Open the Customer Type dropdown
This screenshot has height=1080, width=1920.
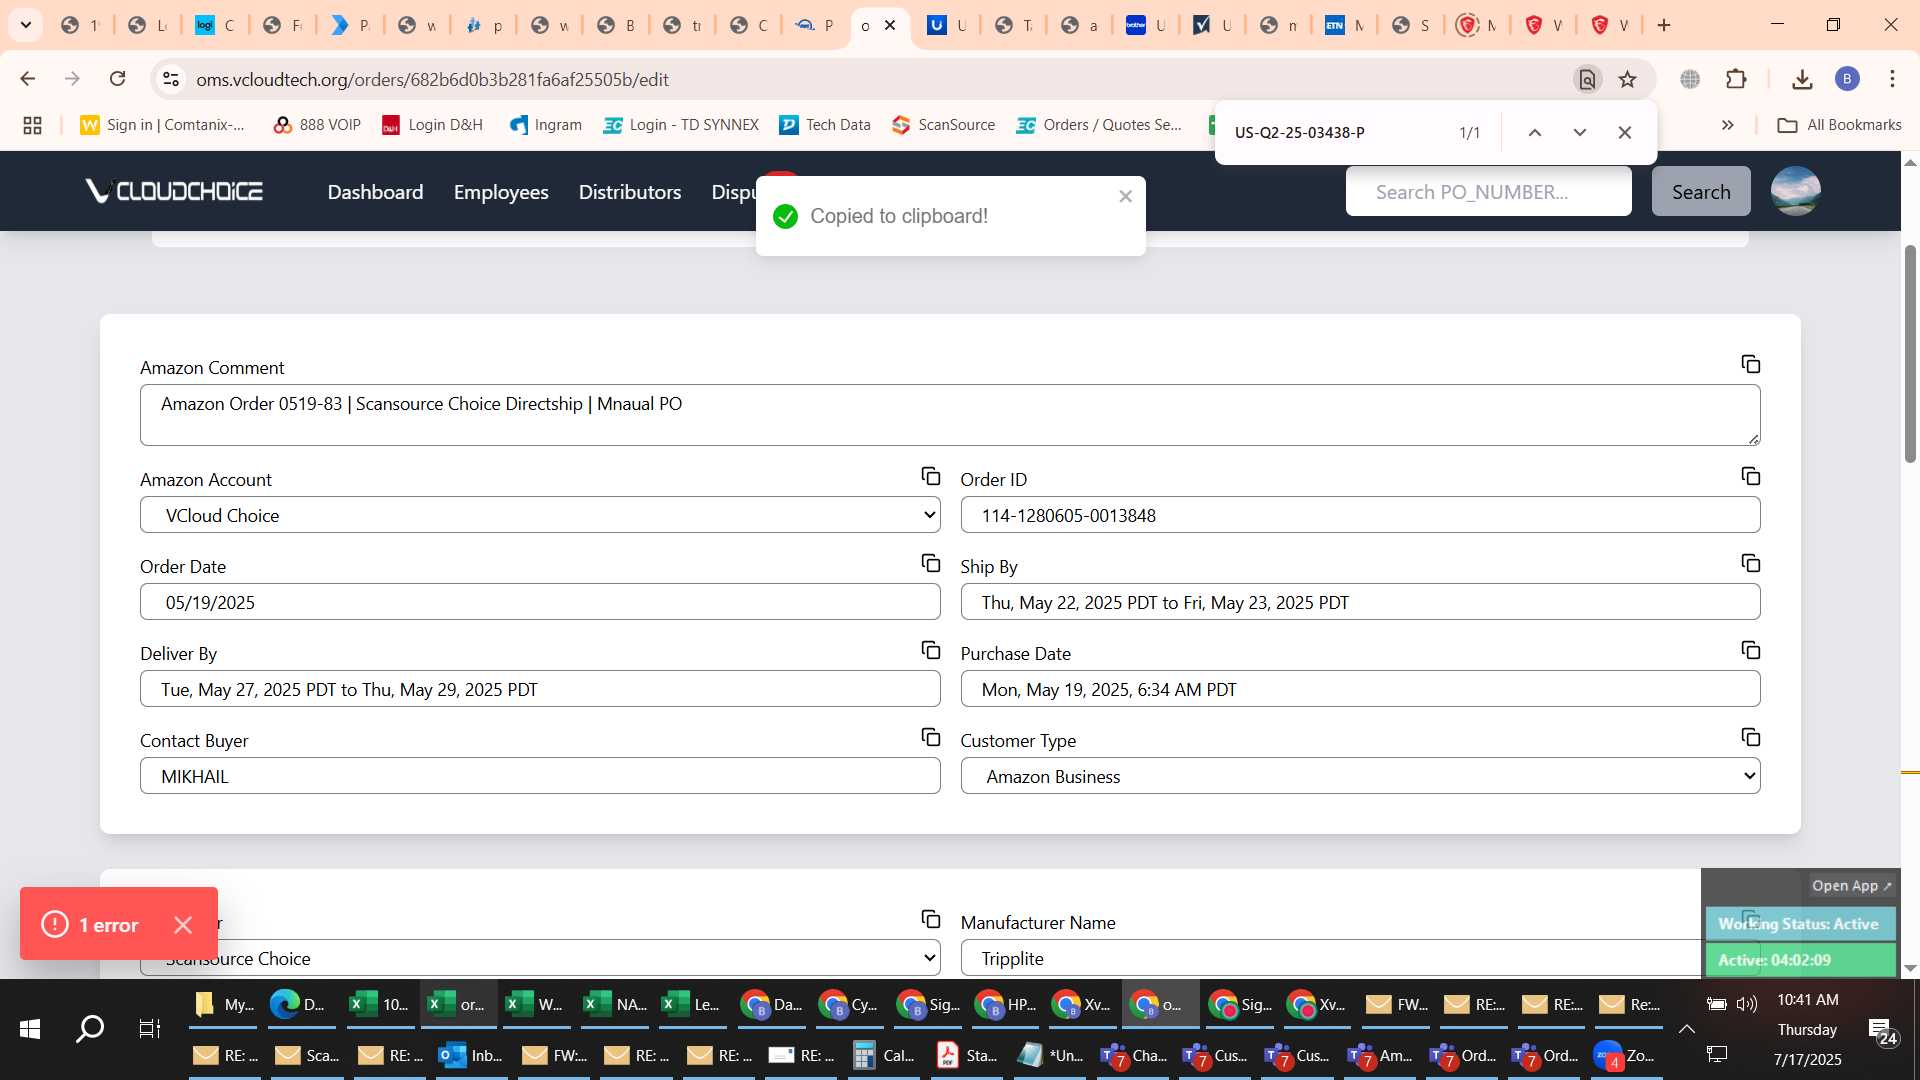pos(1360,776)
